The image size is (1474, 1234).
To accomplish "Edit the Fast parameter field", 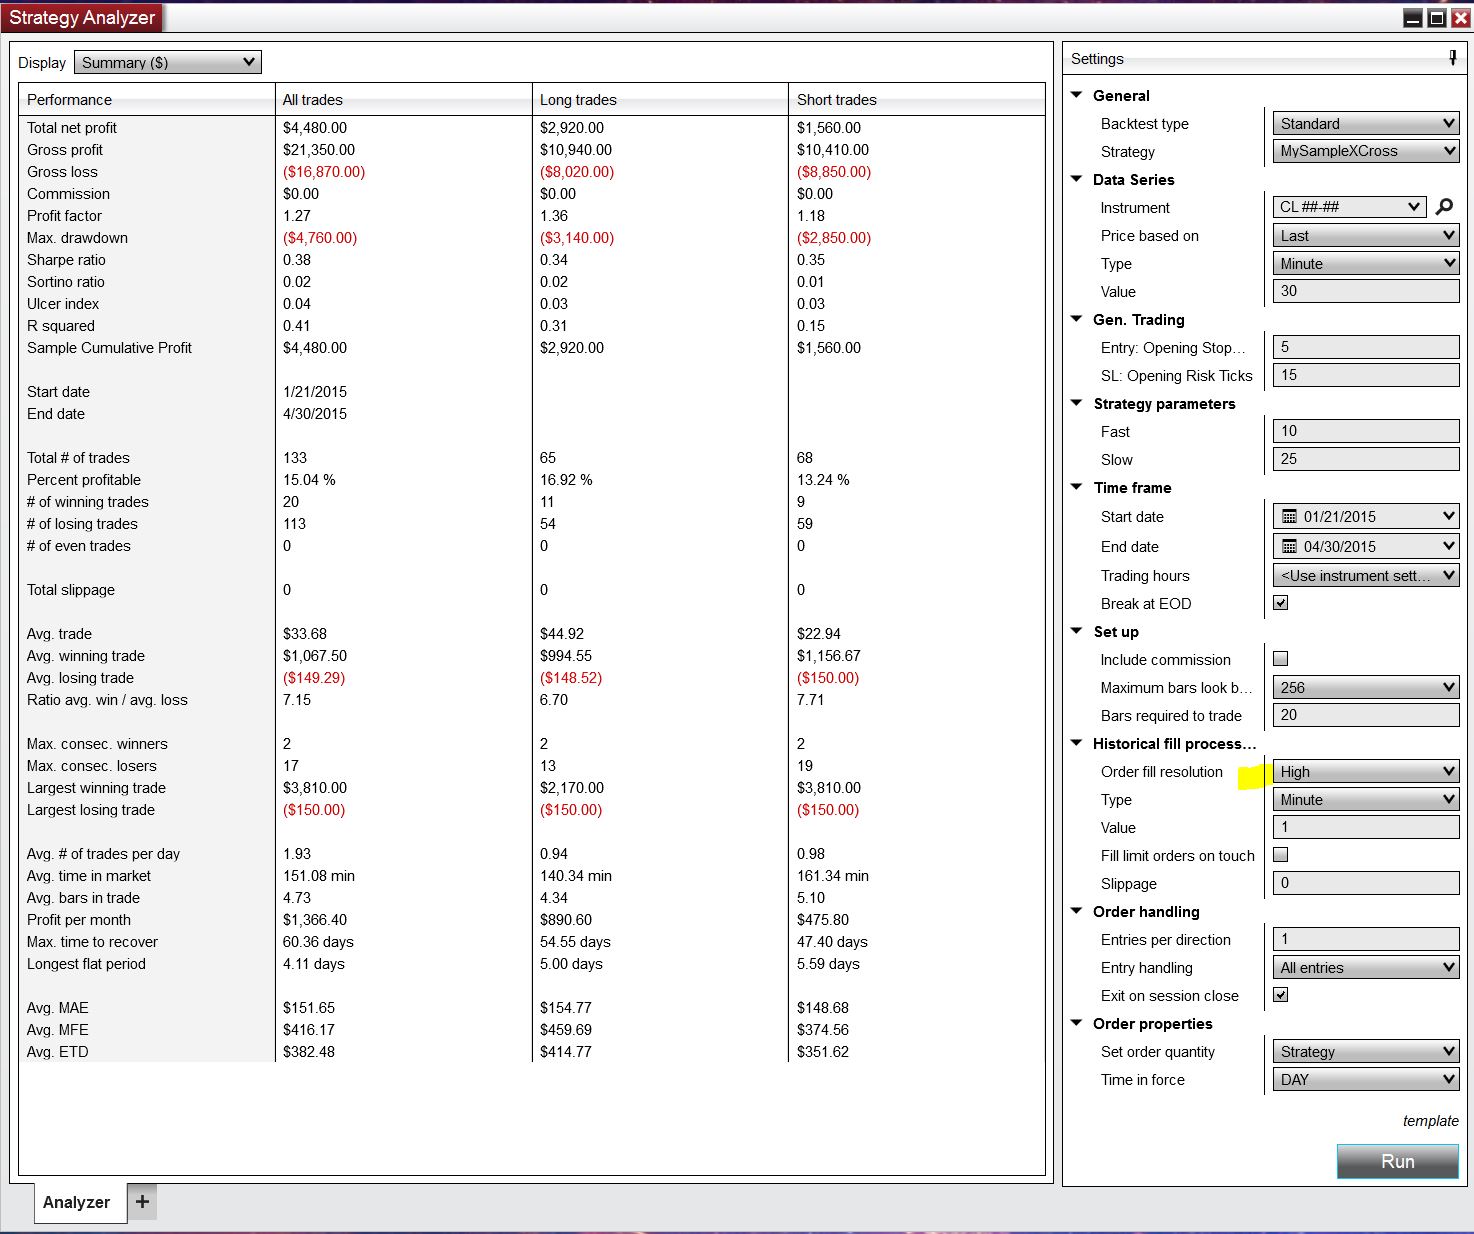I will pos(1365,431).
